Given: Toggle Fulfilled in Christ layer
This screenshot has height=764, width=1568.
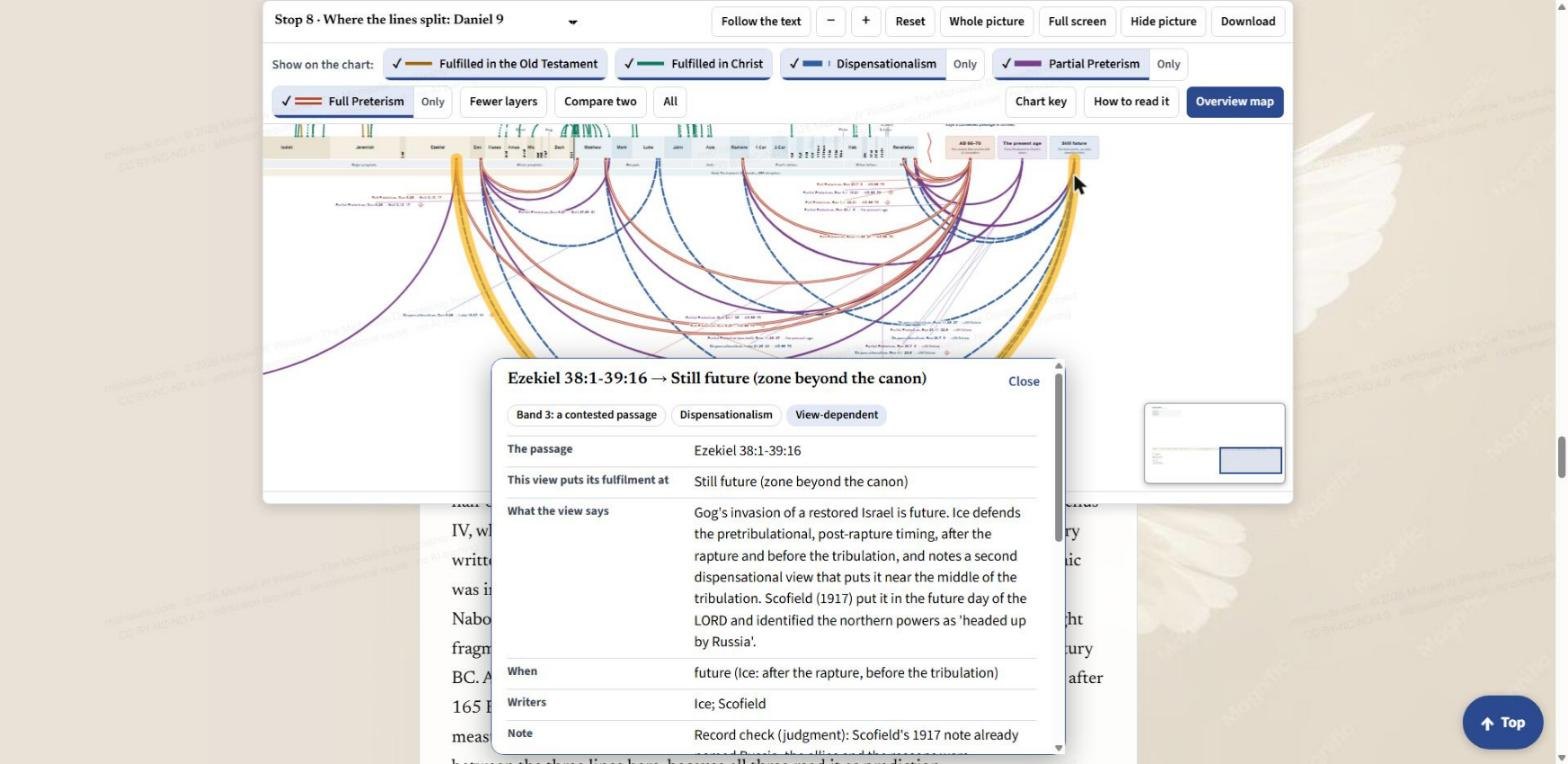Looking at the screenshot, I should point(693,64).
